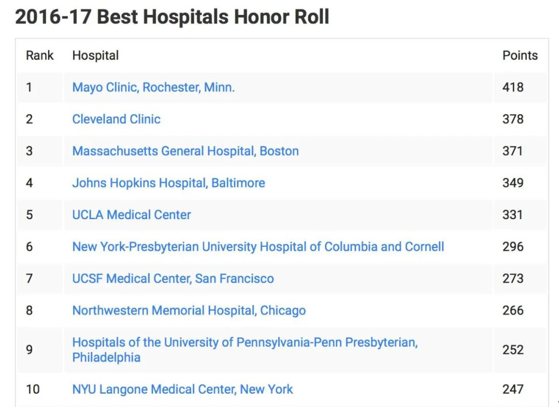Open the Cleveland Clinic link
The image size is (559, 415).
(x=116, y=119)
